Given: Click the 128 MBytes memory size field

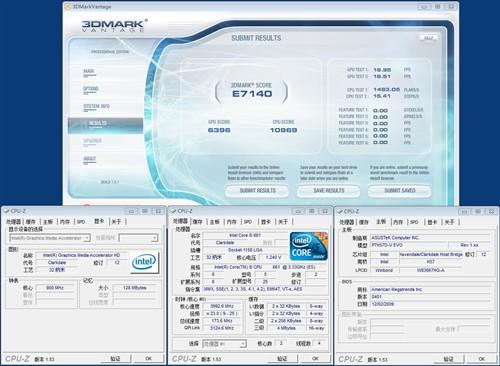Looking at the screenshot, I should 135,288.
